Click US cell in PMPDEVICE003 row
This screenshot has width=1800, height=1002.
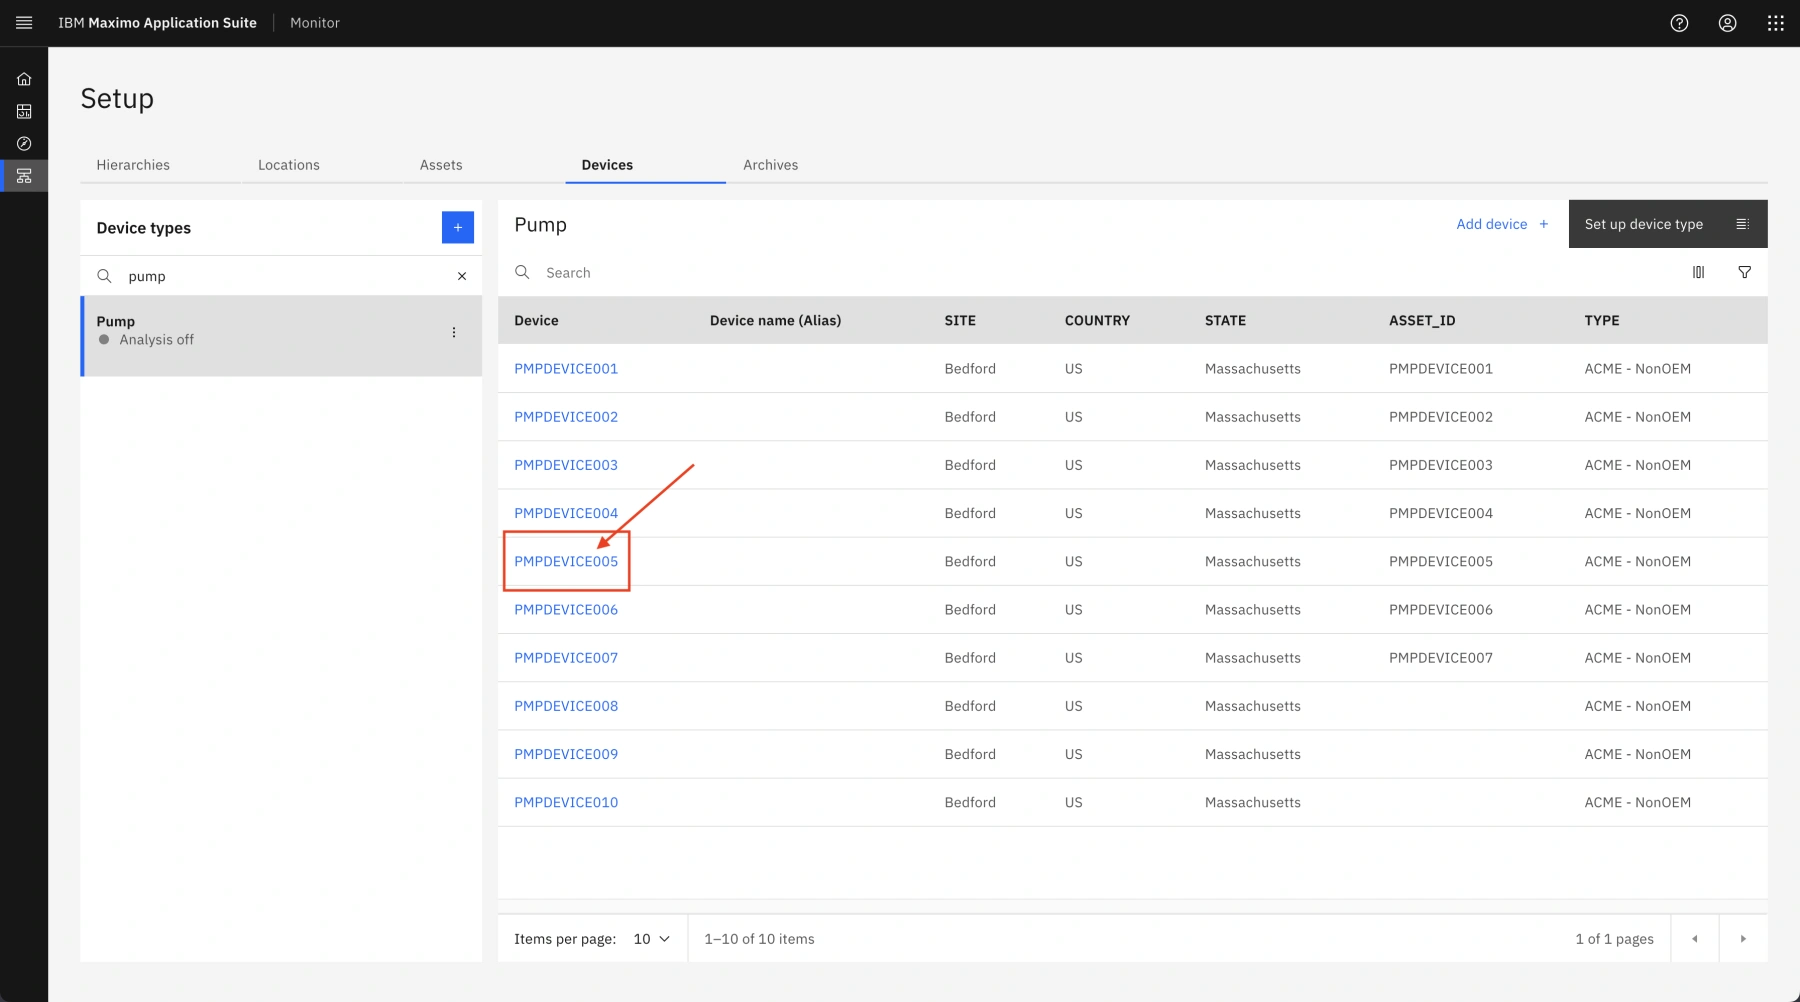[x=1073, y=465]
